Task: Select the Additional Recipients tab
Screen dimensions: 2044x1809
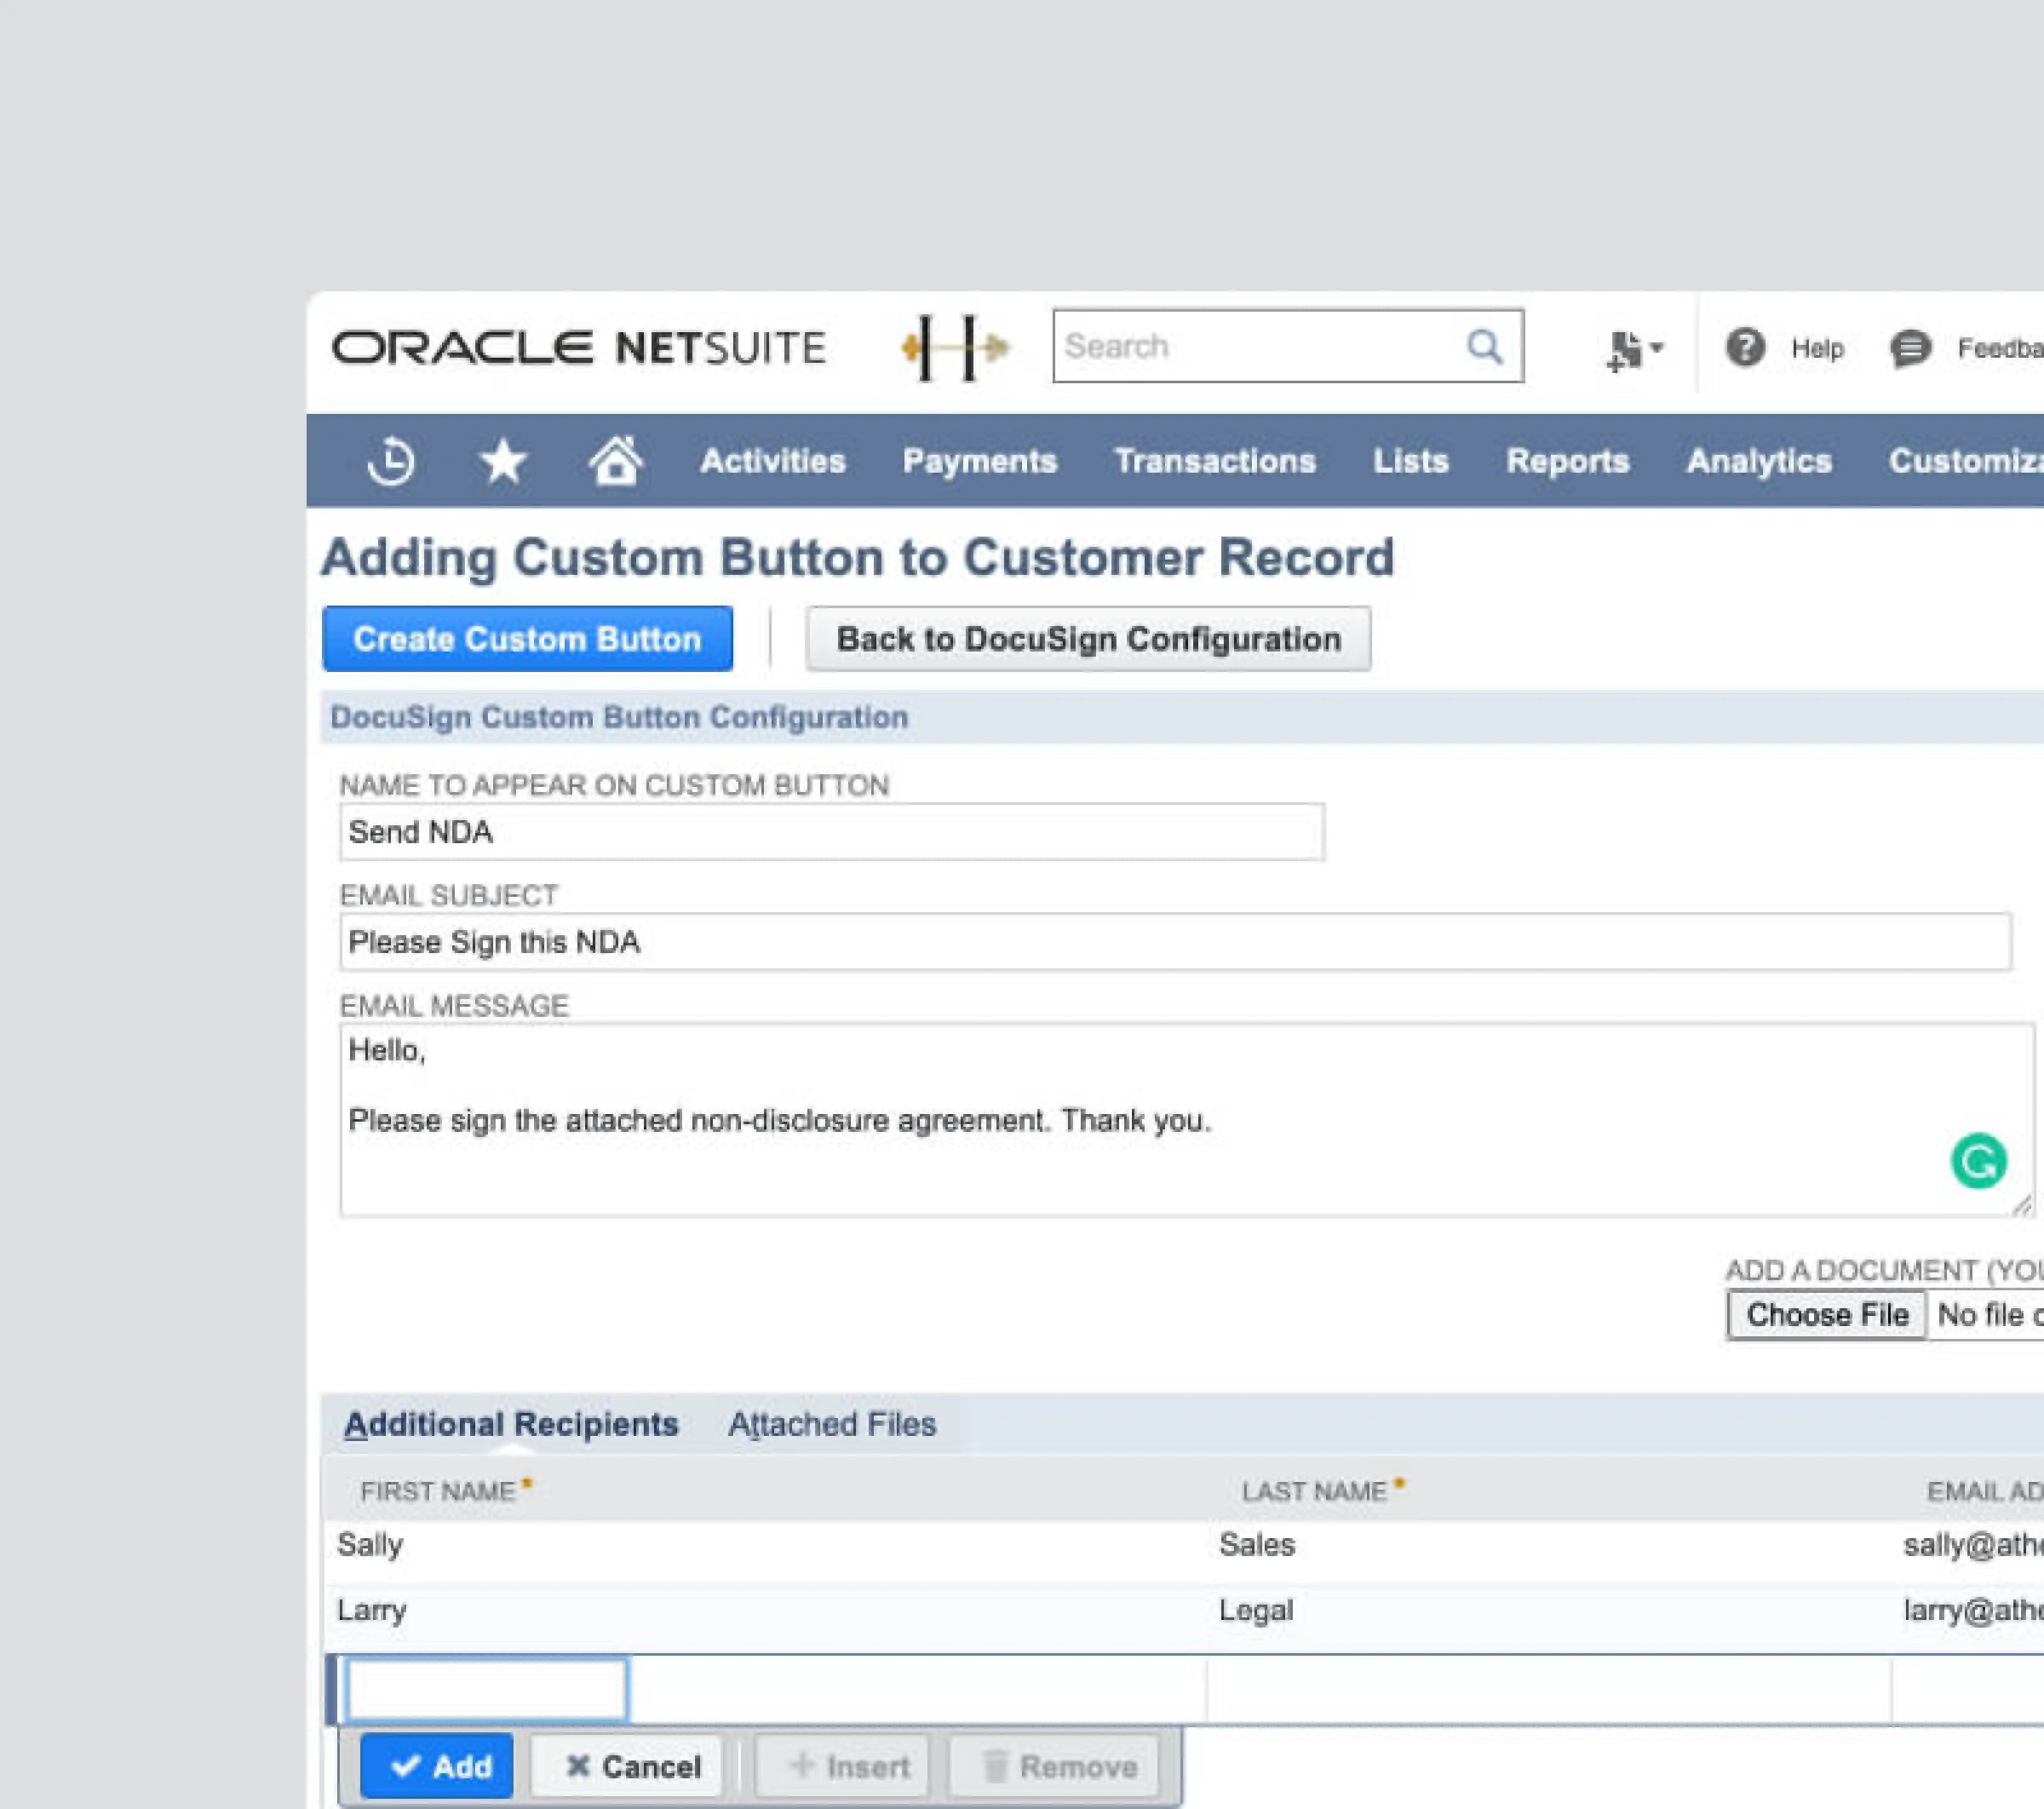Action: pyautogui.click(x=510, y=1424)
